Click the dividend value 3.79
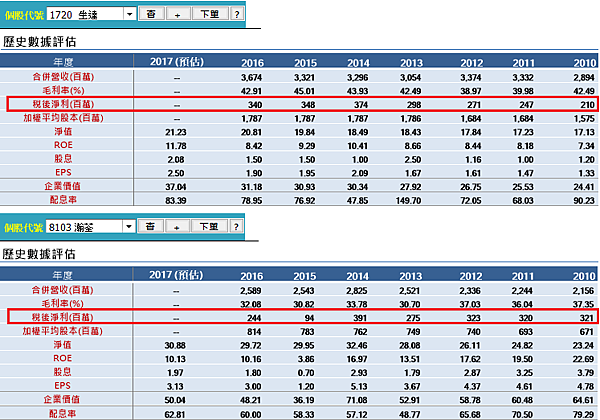 (585, 373)
